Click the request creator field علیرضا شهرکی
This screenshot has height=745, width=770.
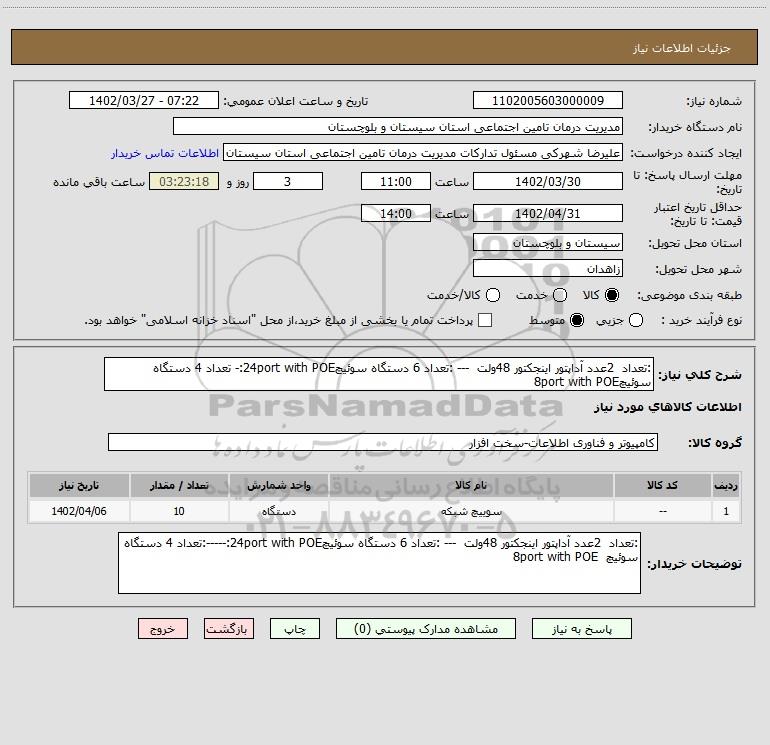tap(423, 153)
